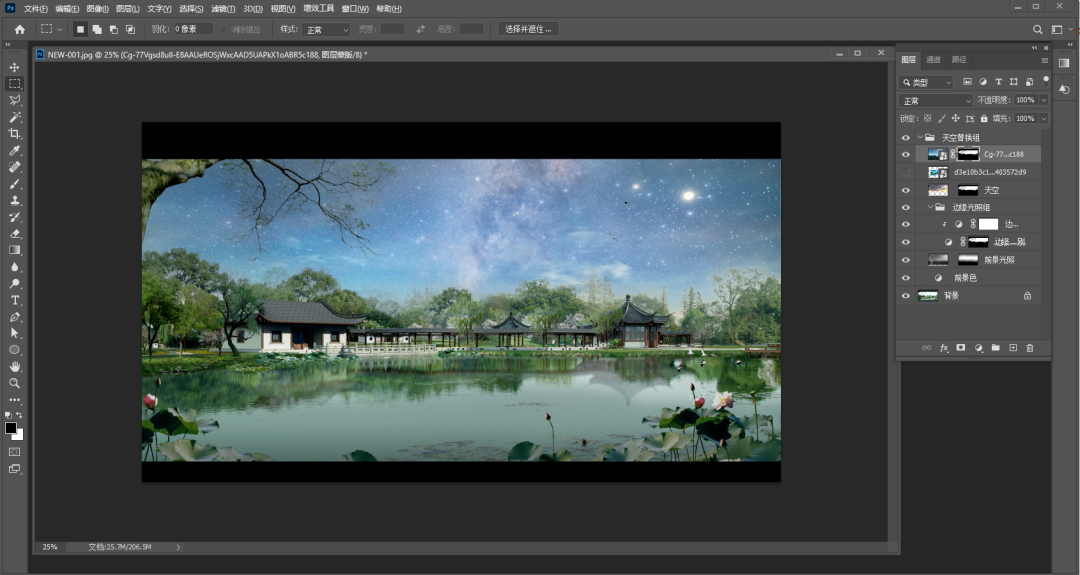Go to the Home screen icon
Viewport: 1080px width, 575px height.
tap(19, 29)
